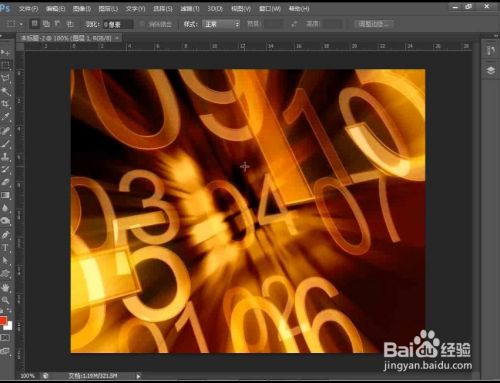Viewport: 500px width, 383px height.
Task: Select the Rectangular Marquee tool
Action: point(5,65)
